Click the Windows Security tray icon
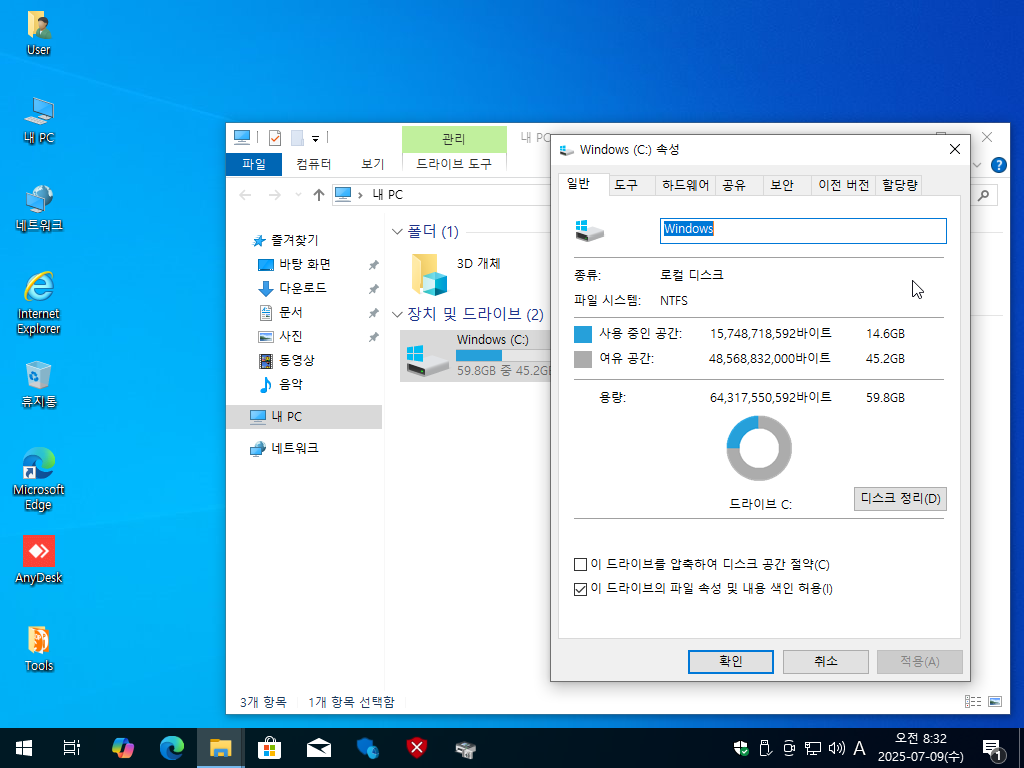The image size is (1024, 768). click(741, 748)
